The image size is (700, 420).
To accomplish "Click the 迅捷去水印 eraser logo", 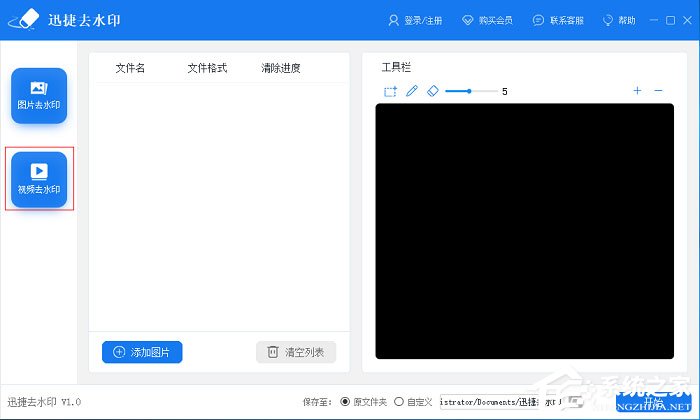I will click(x=25, y=20).
